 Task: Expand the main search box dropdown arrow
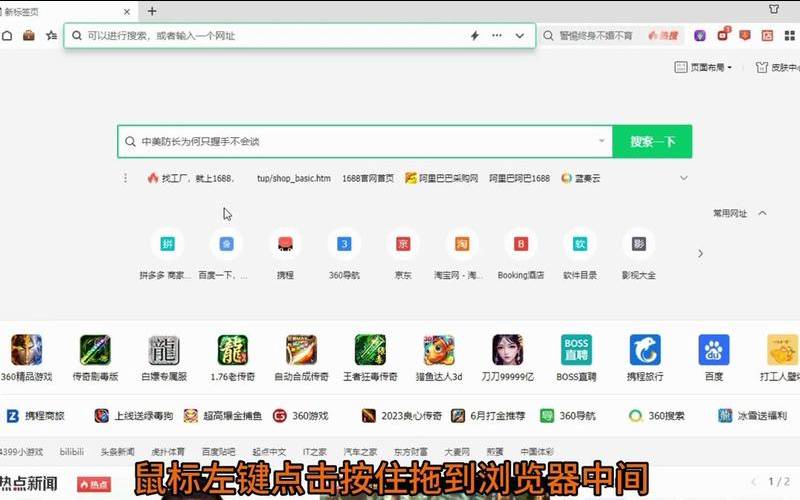602,141
